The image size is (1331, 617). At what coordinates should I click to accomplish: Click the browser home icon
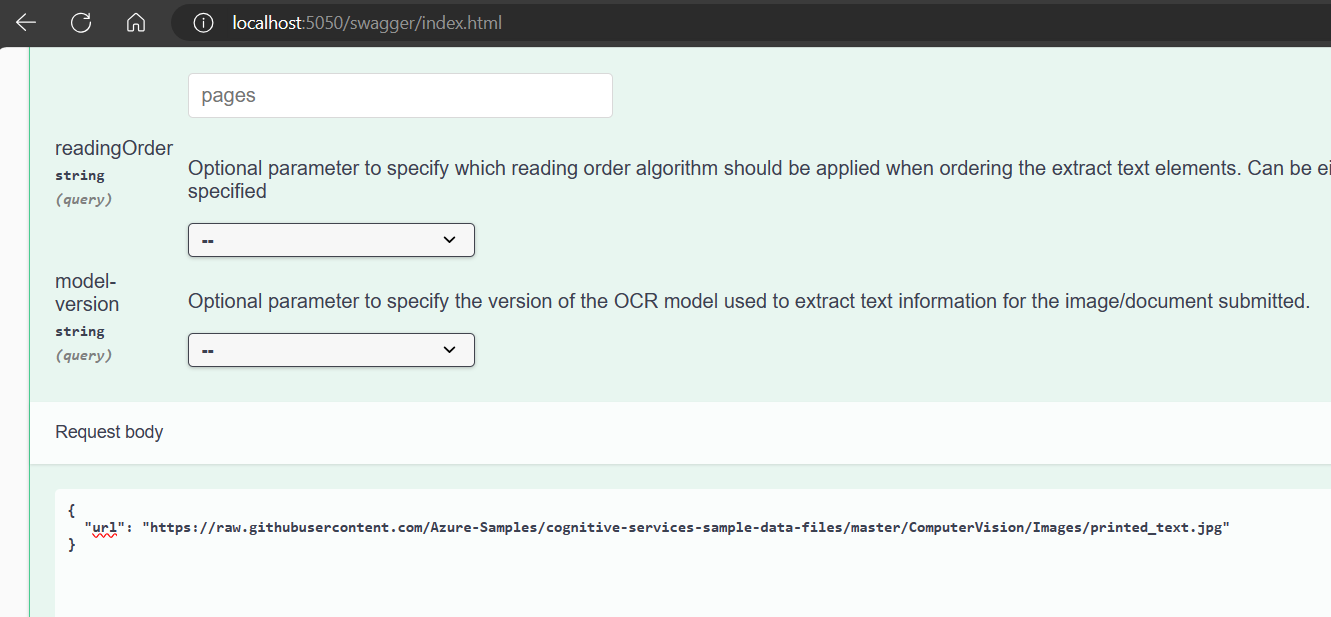click(135, 22)
